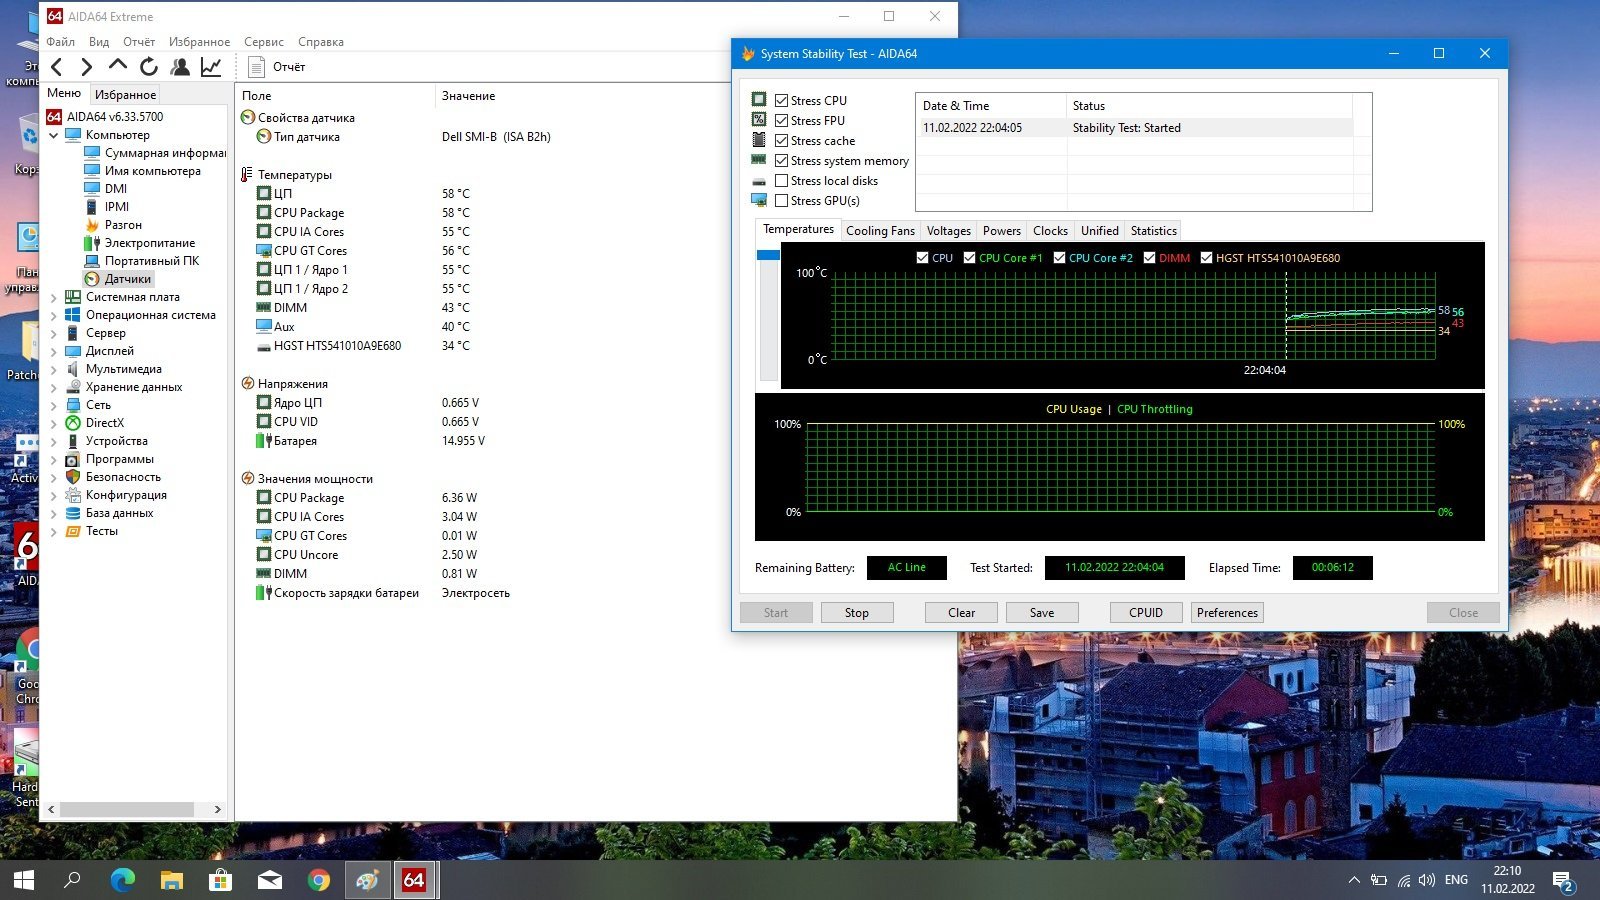Image resolution: width=1600 pixels, height=900 pixels.
Task: Click the Refresh icon in AIDA64 toolbar
Action: 149,67
